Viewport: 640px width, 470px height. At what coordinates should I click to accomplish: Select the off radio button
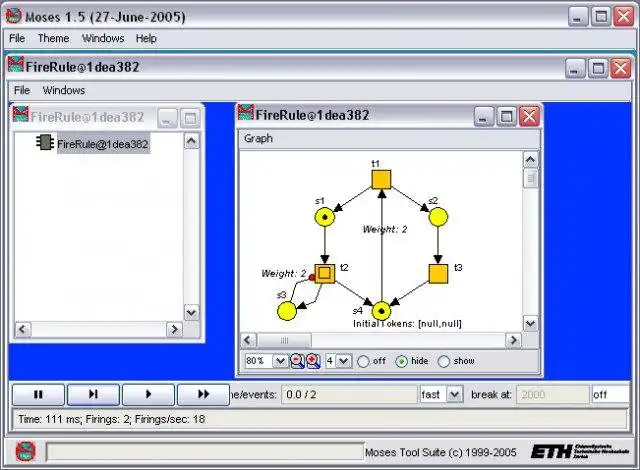(363, 361)
